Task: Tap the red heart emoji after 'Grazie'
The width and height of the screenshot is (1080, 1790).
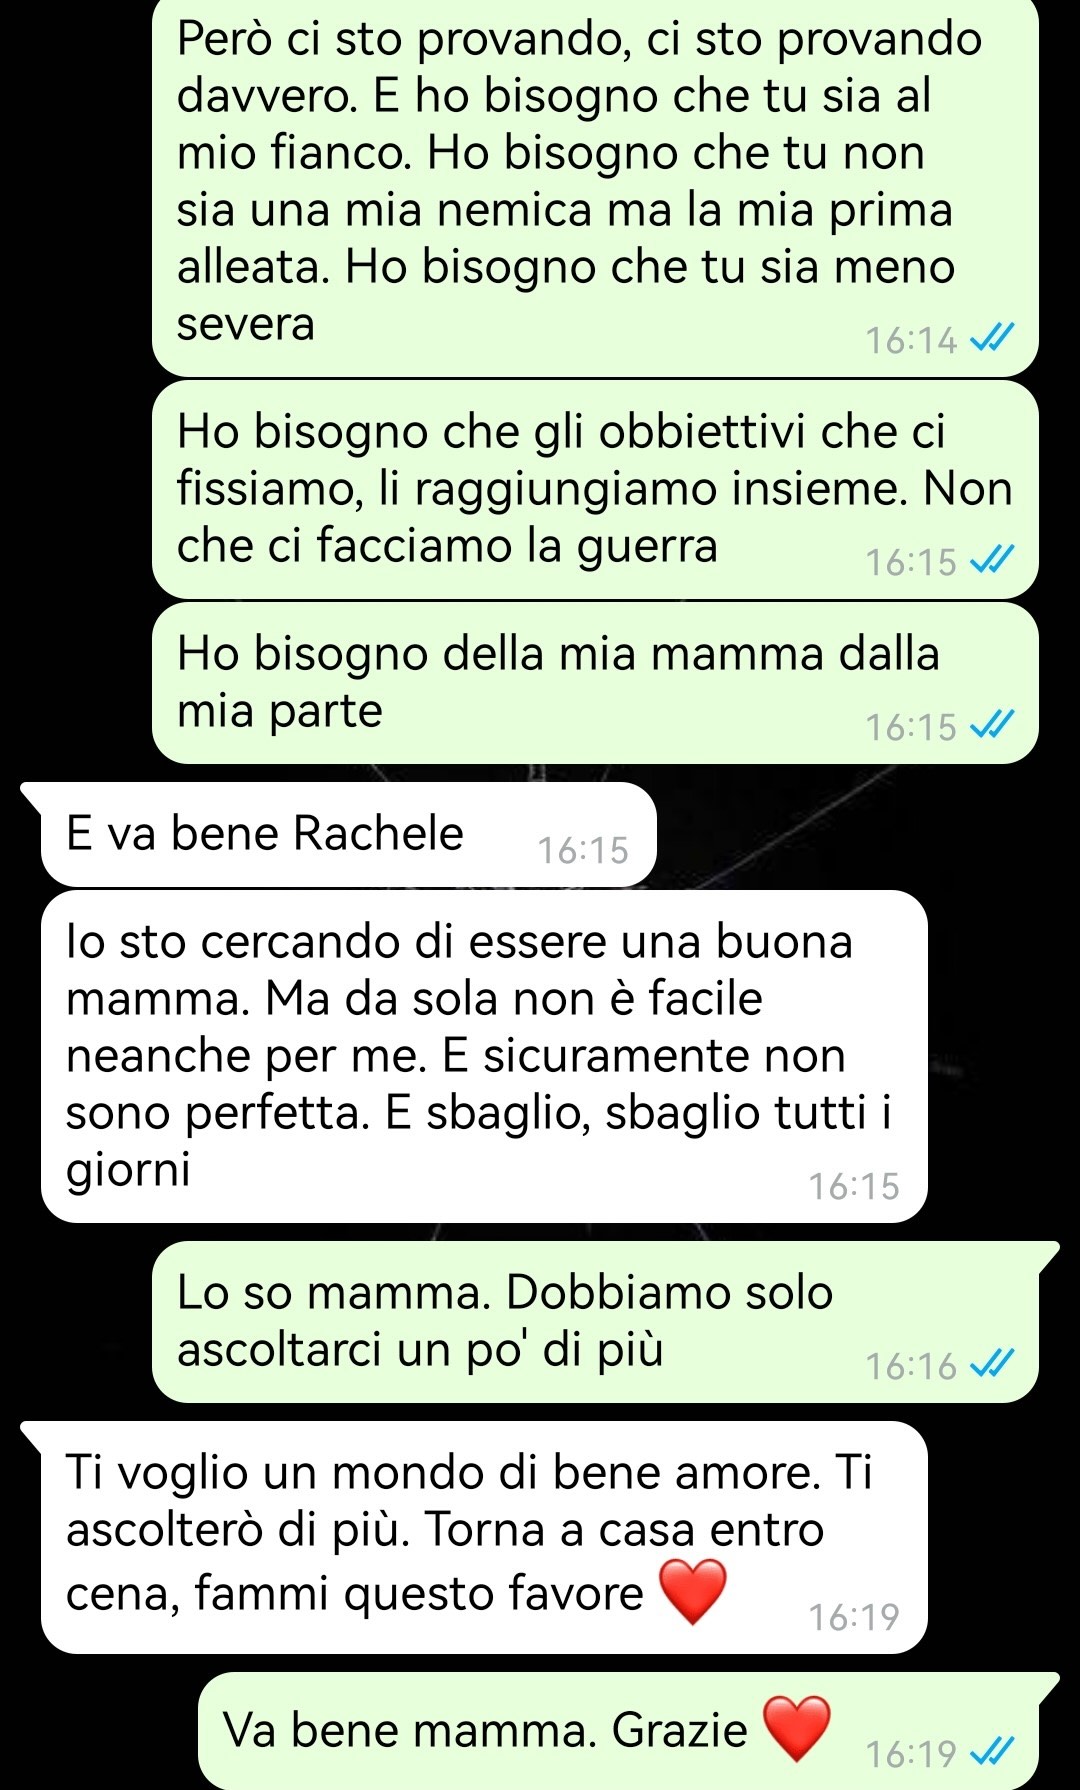Action: pos(797,1728)
